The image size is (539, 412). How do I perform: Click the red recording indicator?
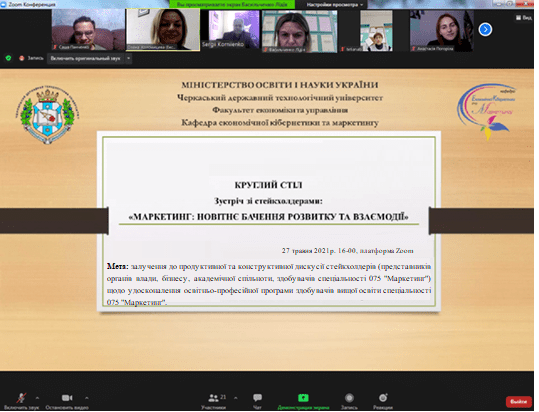(x=21, y=58)
